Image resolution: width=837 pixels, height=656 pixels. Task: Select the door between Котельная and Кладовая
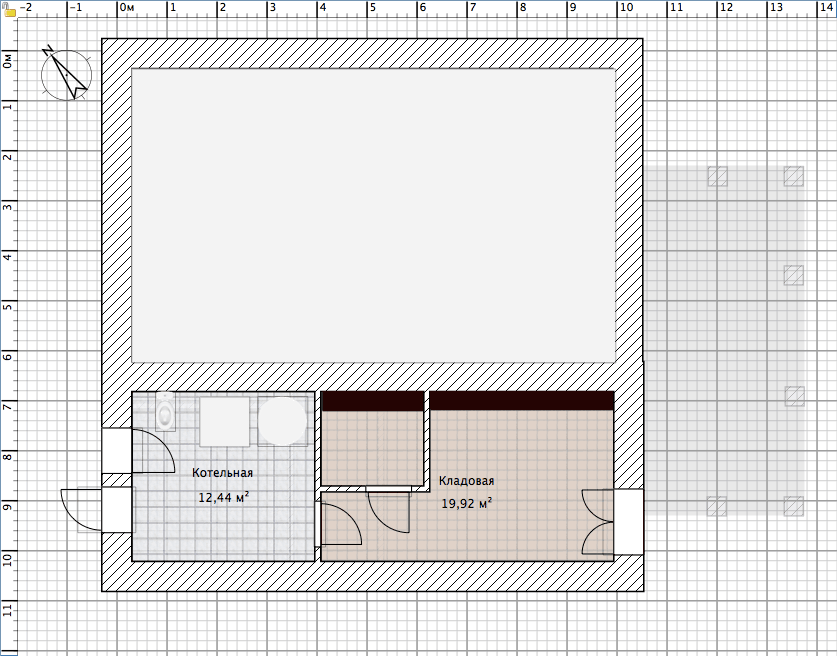339,523
